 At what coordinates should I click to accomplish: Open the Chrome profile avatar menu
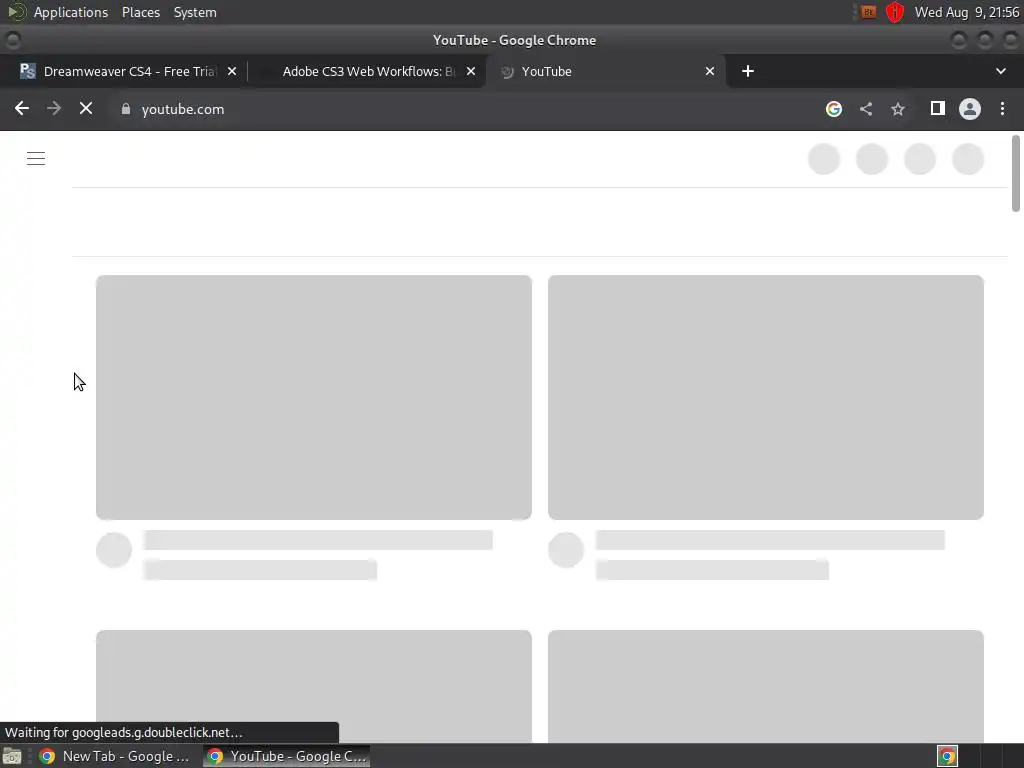pyautogui.click(x=970, y=109)
